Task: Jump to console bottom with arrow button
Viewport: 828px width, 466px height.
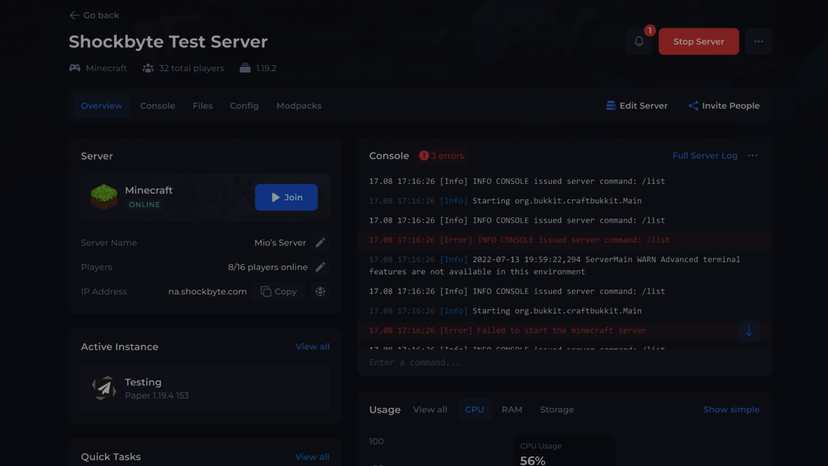Action: pyautogui.click(x=749, y=331)
